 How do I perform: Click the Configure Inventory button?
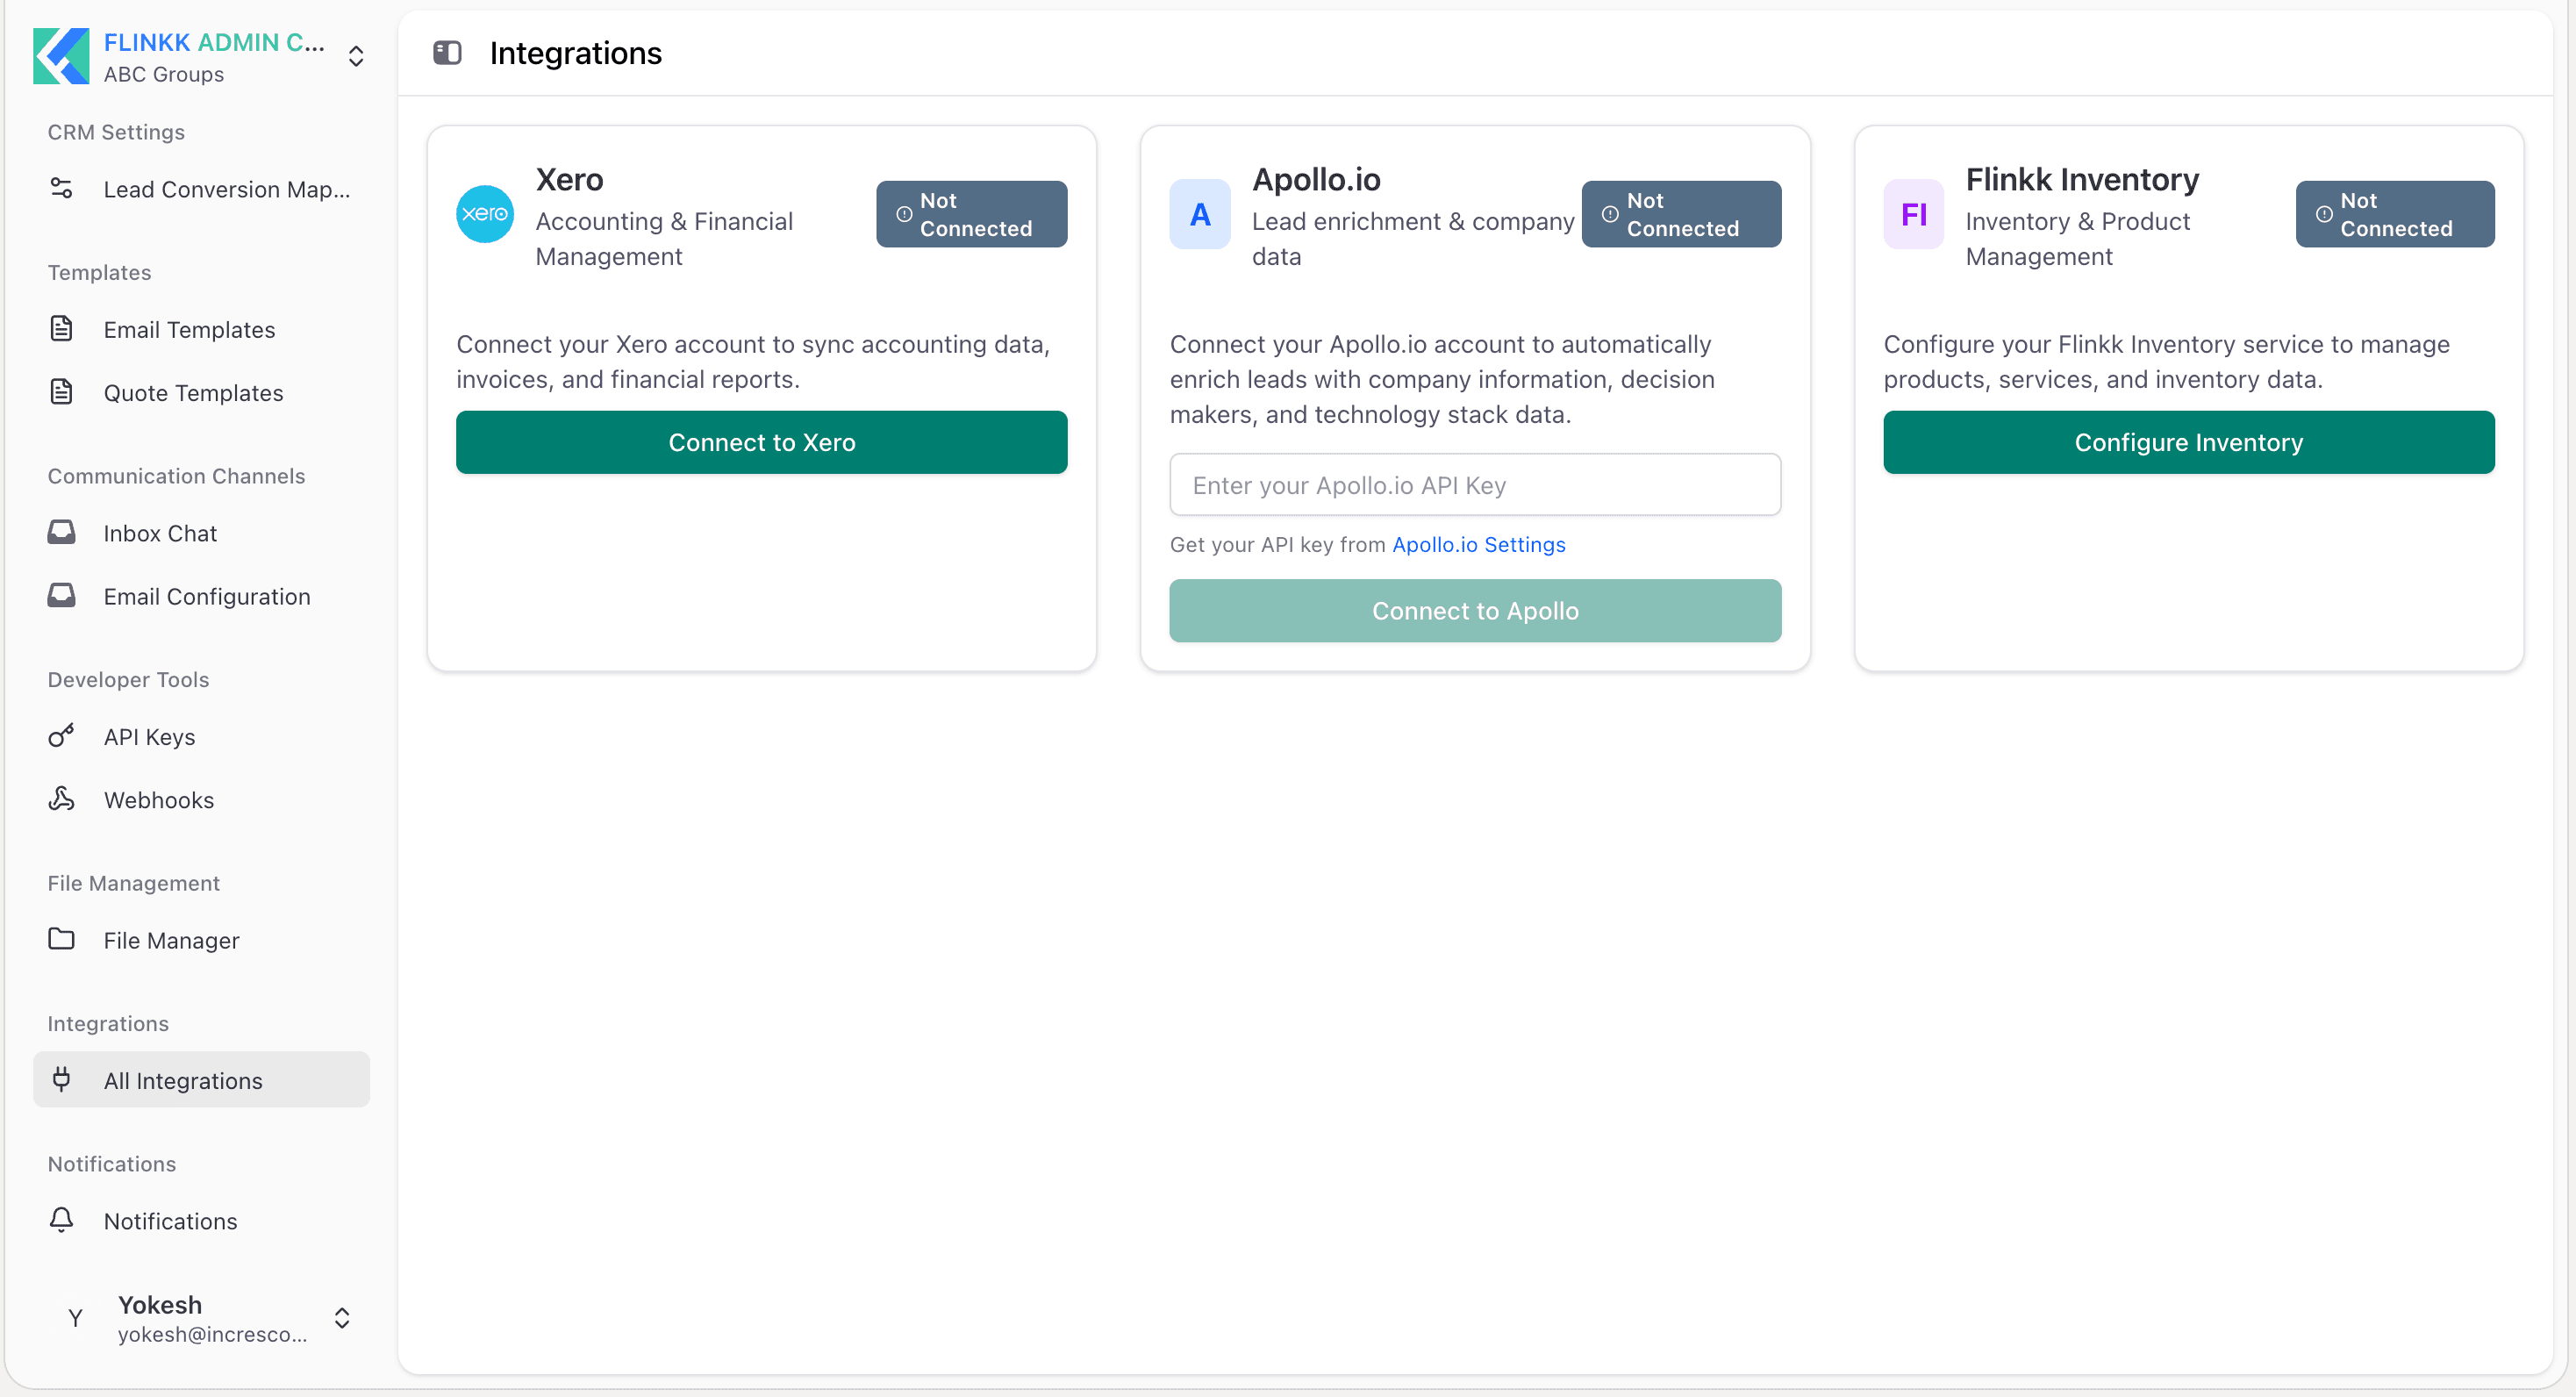pos(2188,442)
